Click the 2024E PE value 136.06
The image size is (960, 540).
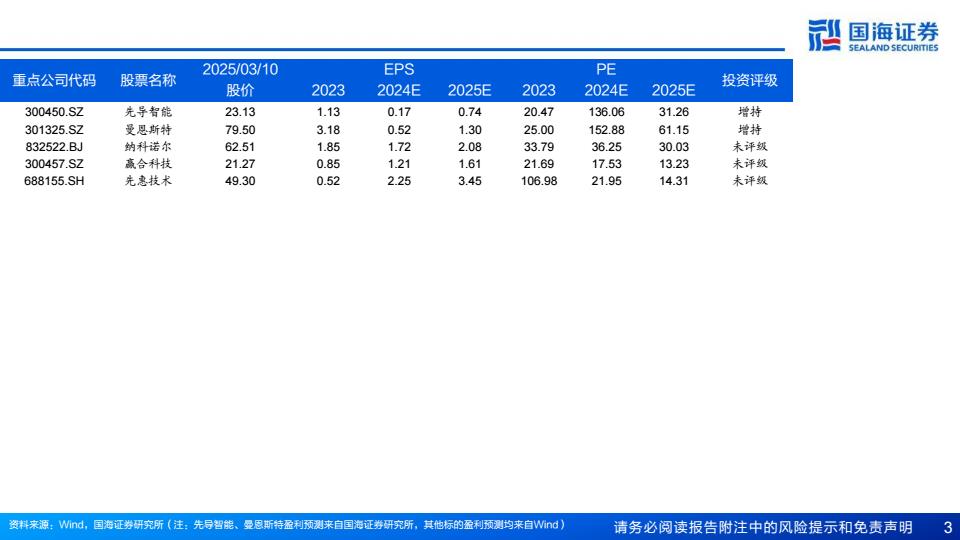(606, 112)
